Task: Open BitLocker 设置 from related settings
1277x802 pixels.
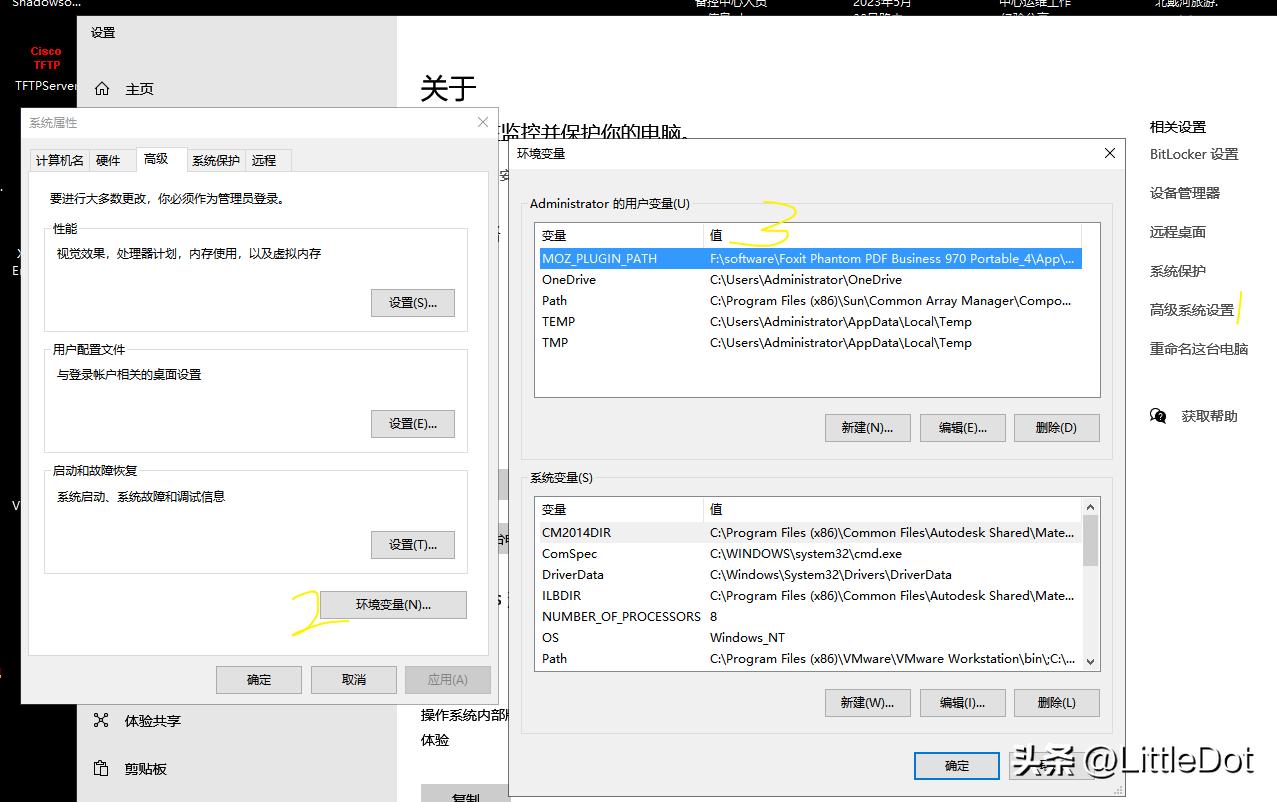Action: pos(1196,153)
